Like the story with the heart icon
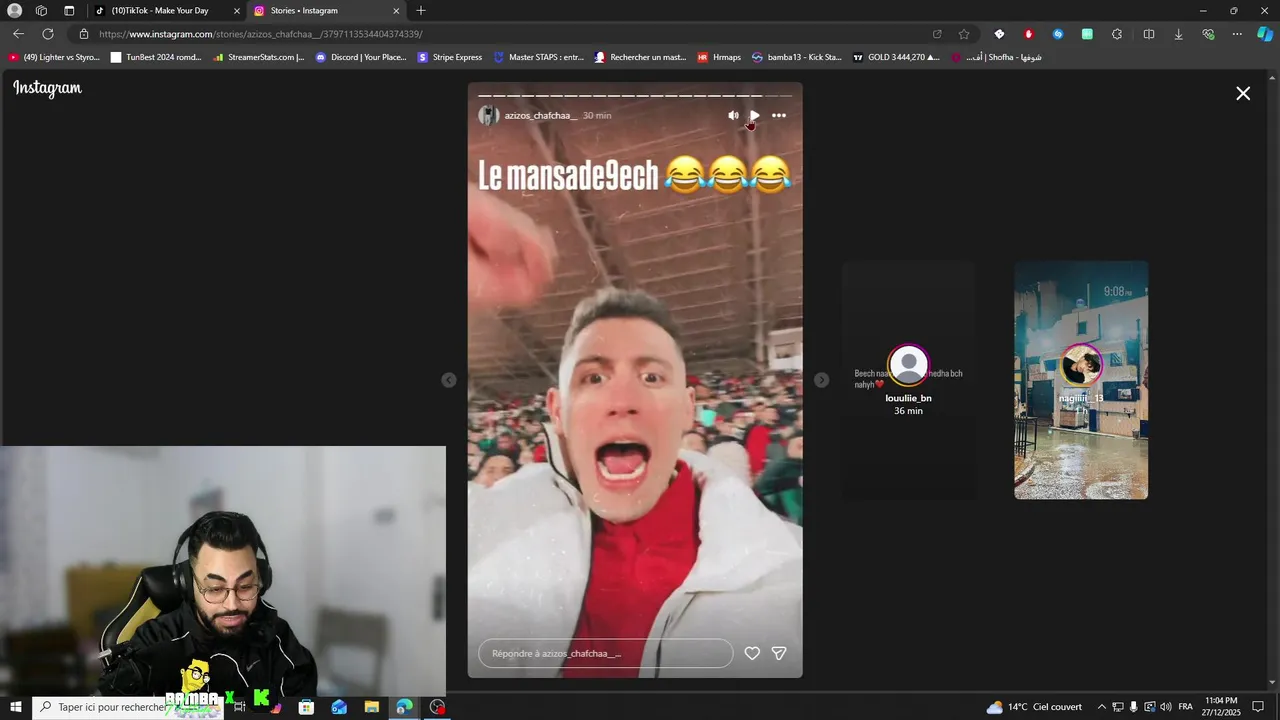This screenshot has height=720, width=1280. 752,653
